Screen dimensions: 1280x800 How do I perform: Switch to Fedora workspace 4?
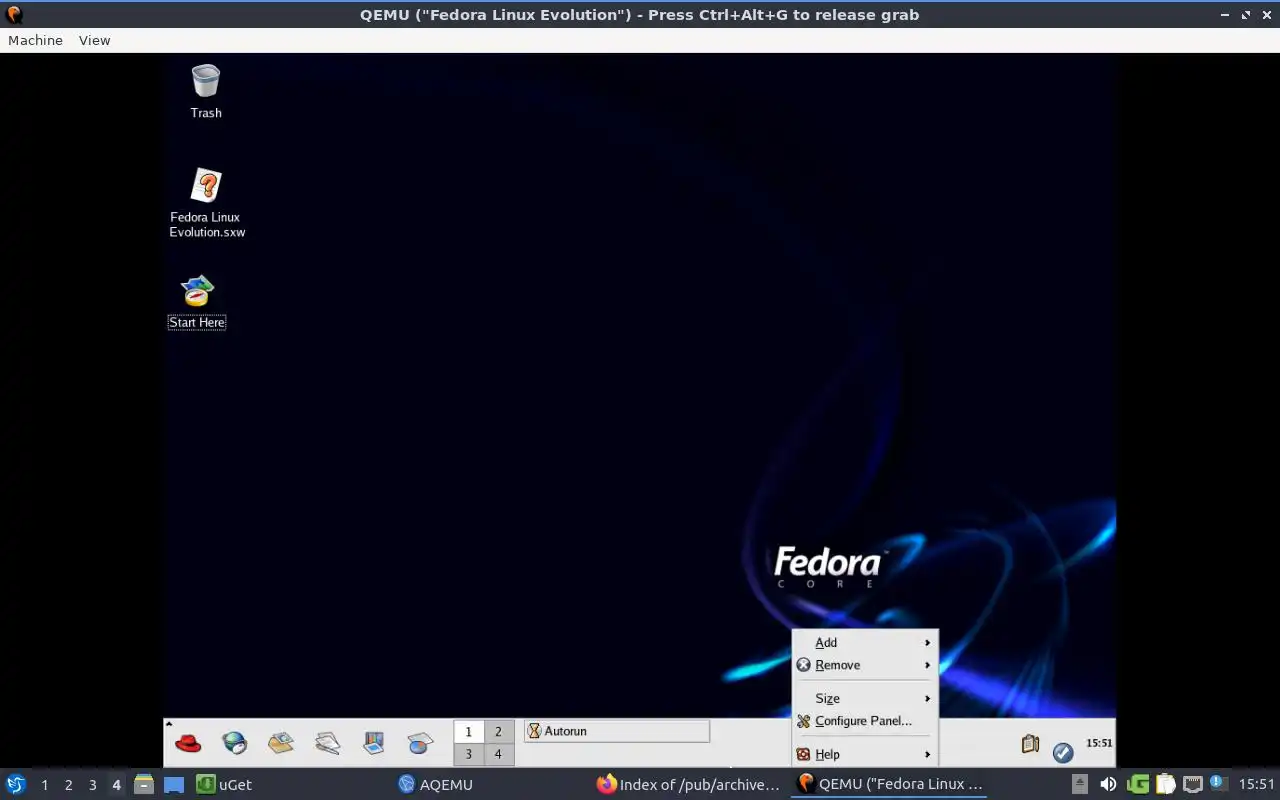pos(498,754)
